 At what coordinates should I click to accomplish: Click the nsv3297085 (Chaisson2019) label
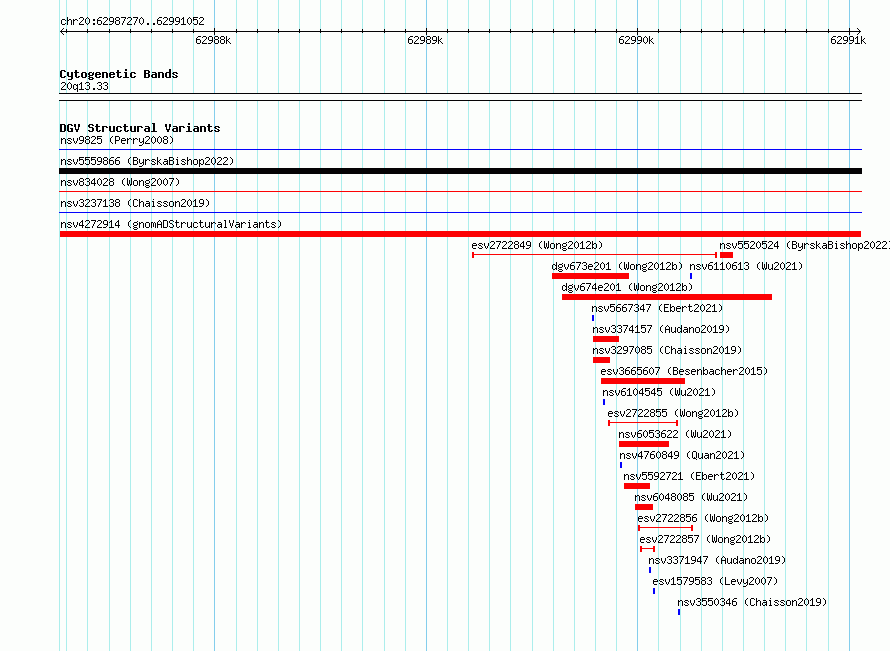point(667,350)
